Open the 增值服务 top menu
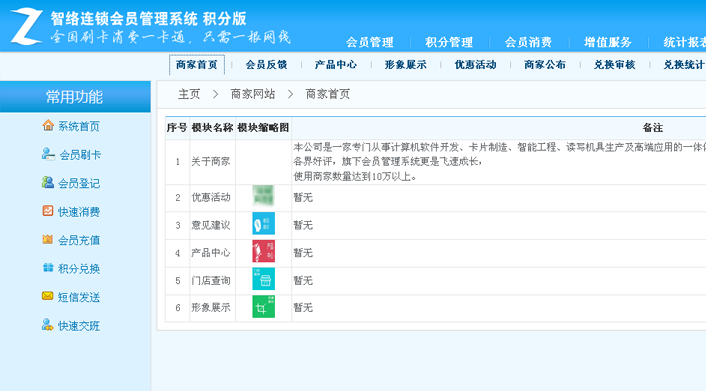Image resolution: width=706 pixels, height=391 pixels. [x=608, y=42]
